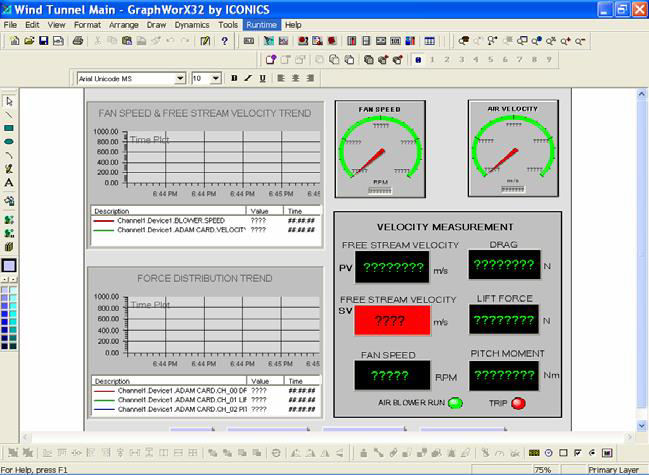Open the Dynamics menu
Viewport: 649px width, 475px height.
coord(192,25)
